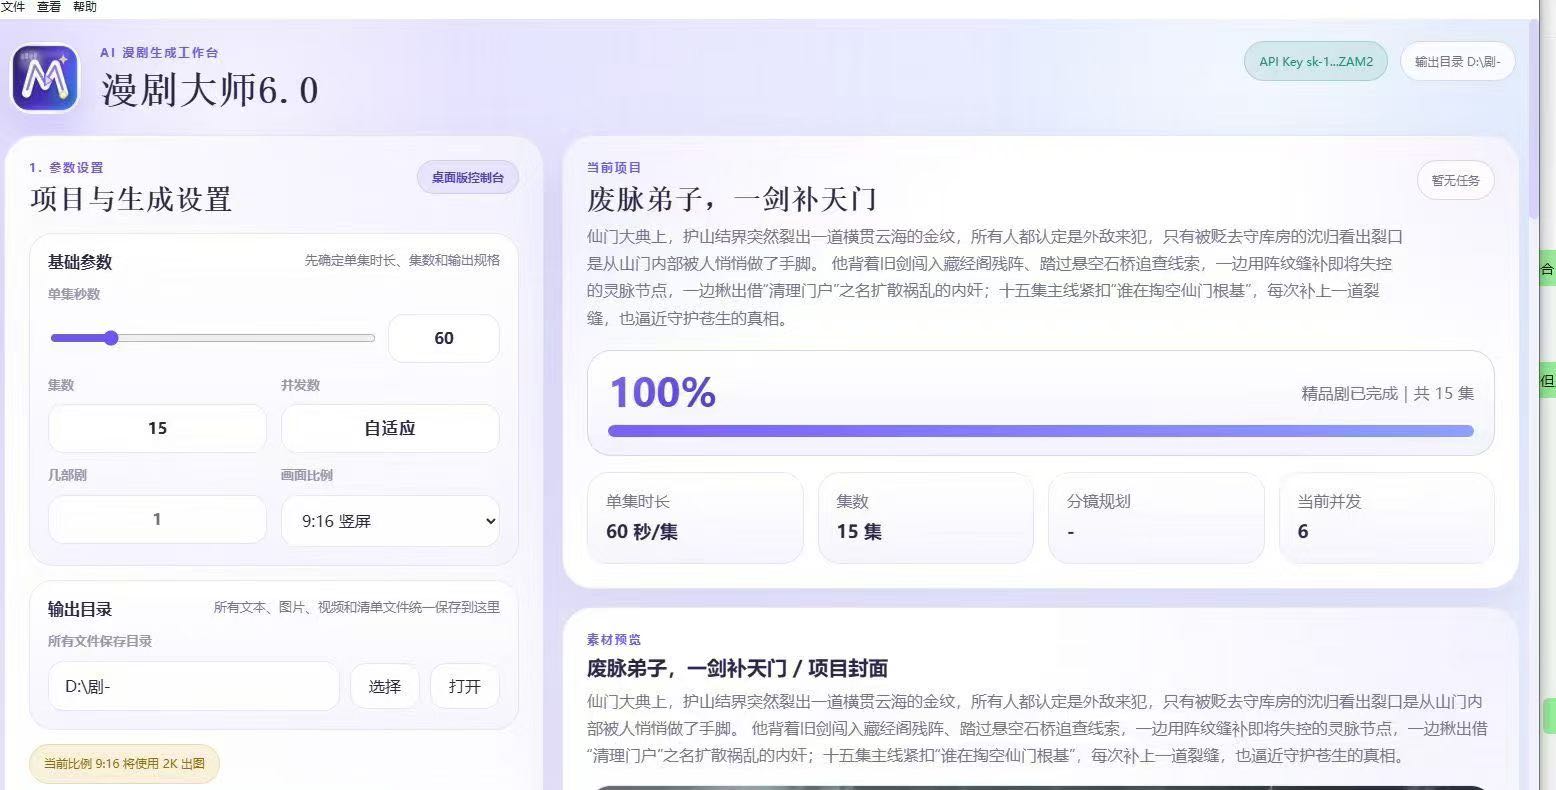Open the 文件 menu
This screenshot has width=1556, height=790.
[13, 7]
